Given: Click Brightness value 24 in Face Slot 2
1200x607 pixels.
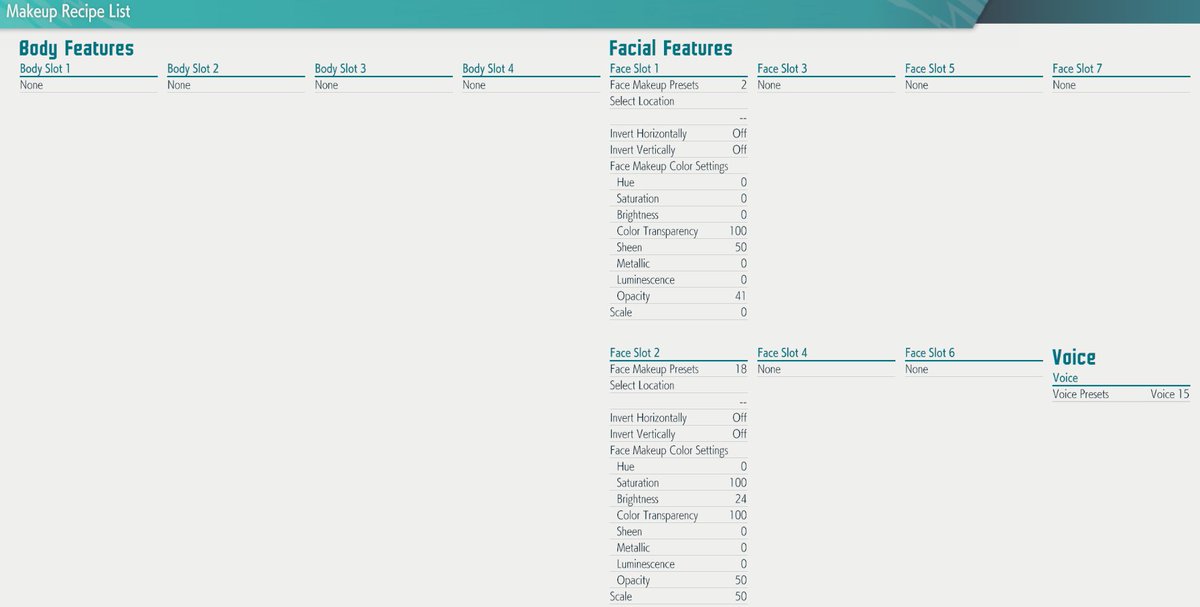Looking at the screenshot, I should coord(740,499).
